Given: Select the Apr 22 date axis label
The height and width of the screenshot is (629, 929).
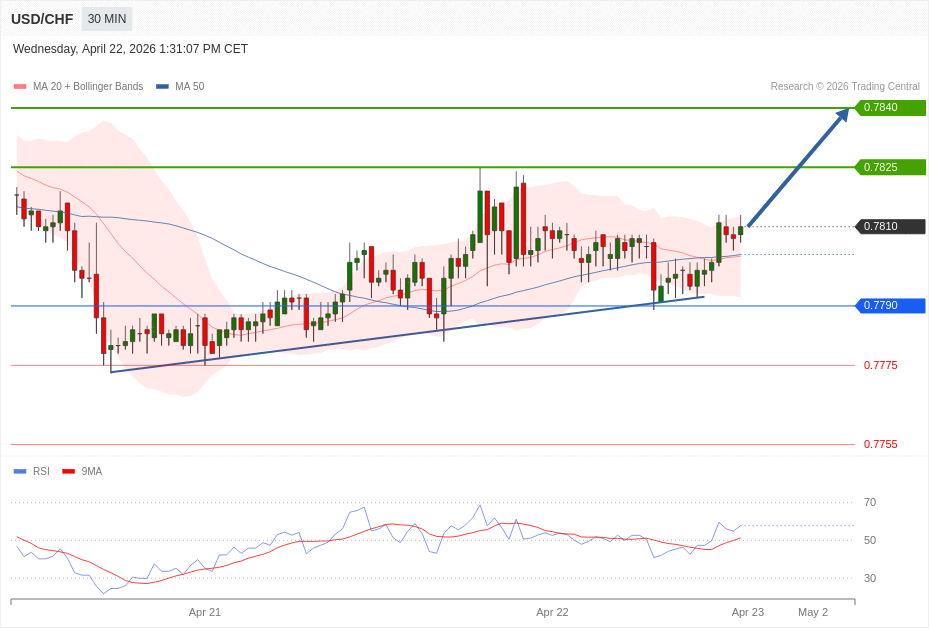Looking at the screenshot, I should point(552,612).
